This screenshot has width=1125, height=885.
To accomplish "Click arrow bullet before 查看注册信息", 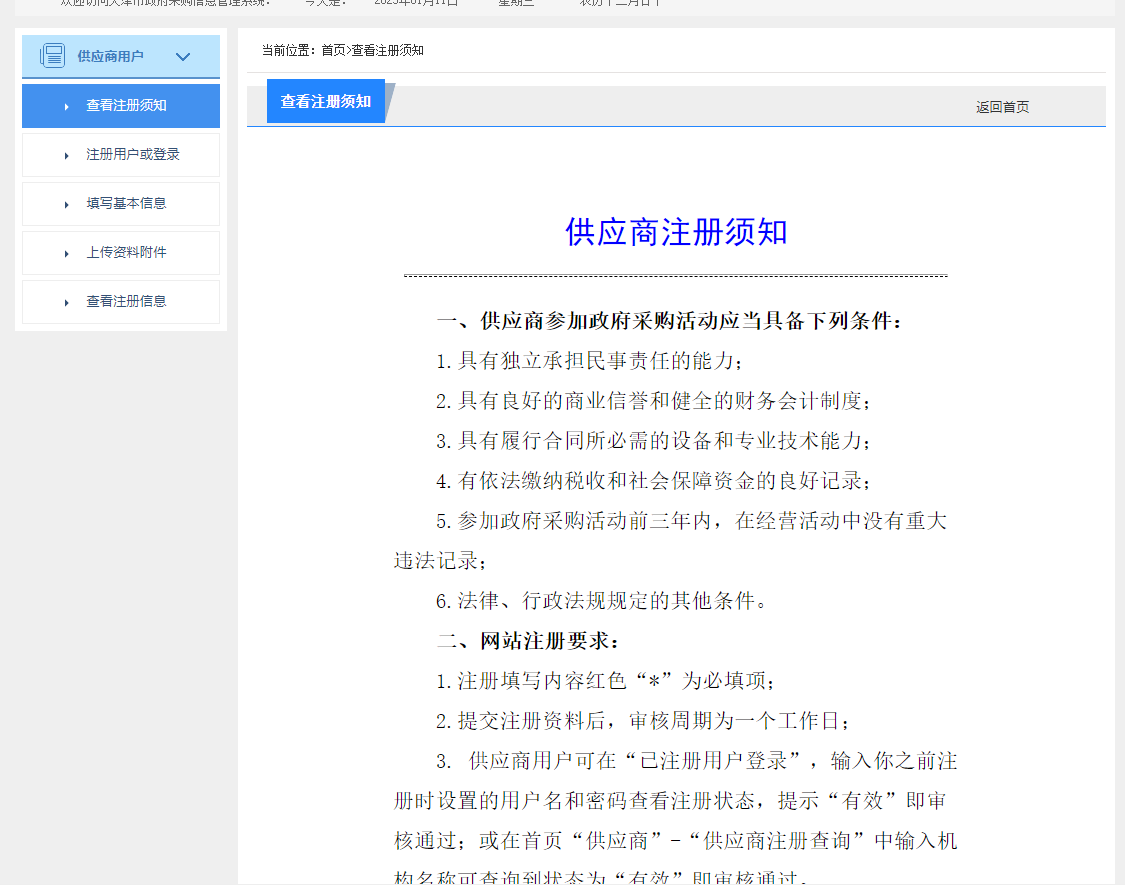I will tap(66, 303).
